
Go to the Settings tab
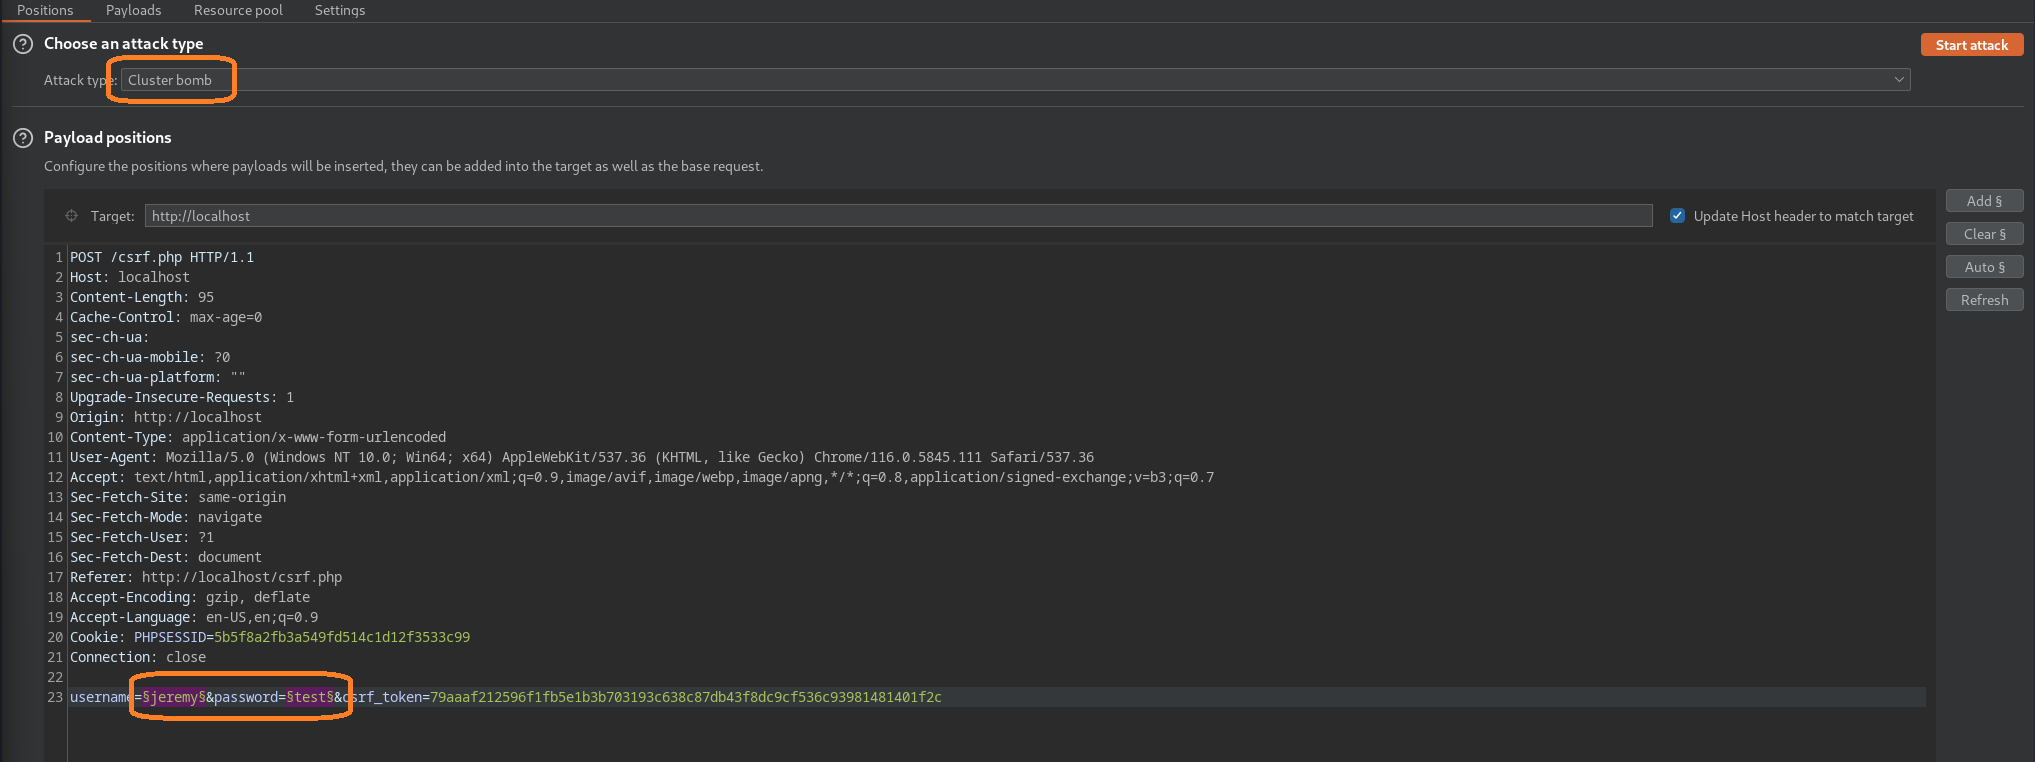click(339, 10)
